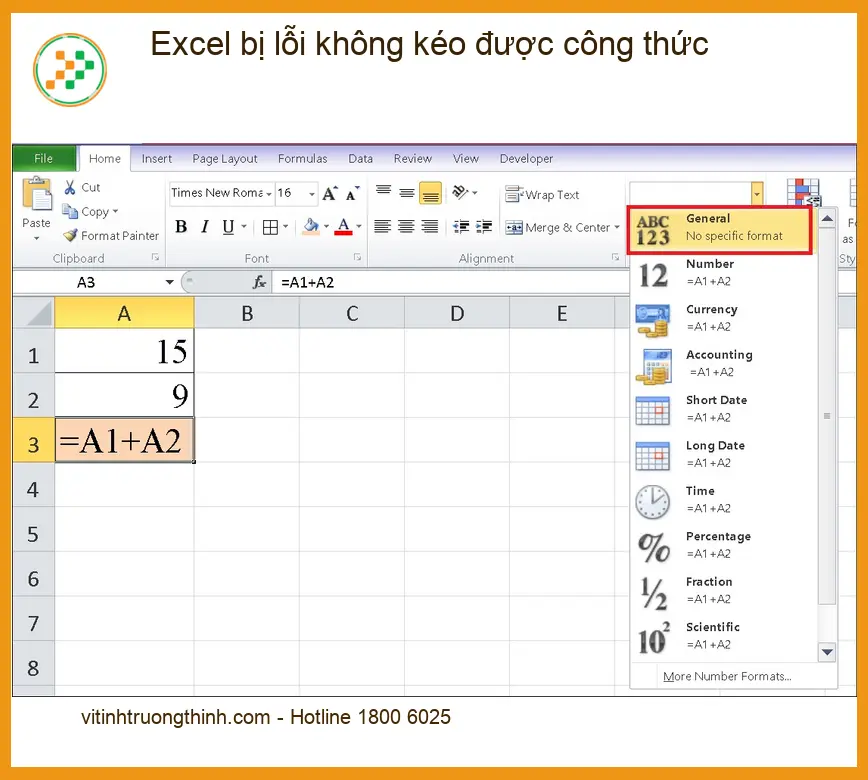The width and height of the screenshot is (868, 780).
Task: Decrease font size with Shrink Font
Action: click(x=352, y=193)
